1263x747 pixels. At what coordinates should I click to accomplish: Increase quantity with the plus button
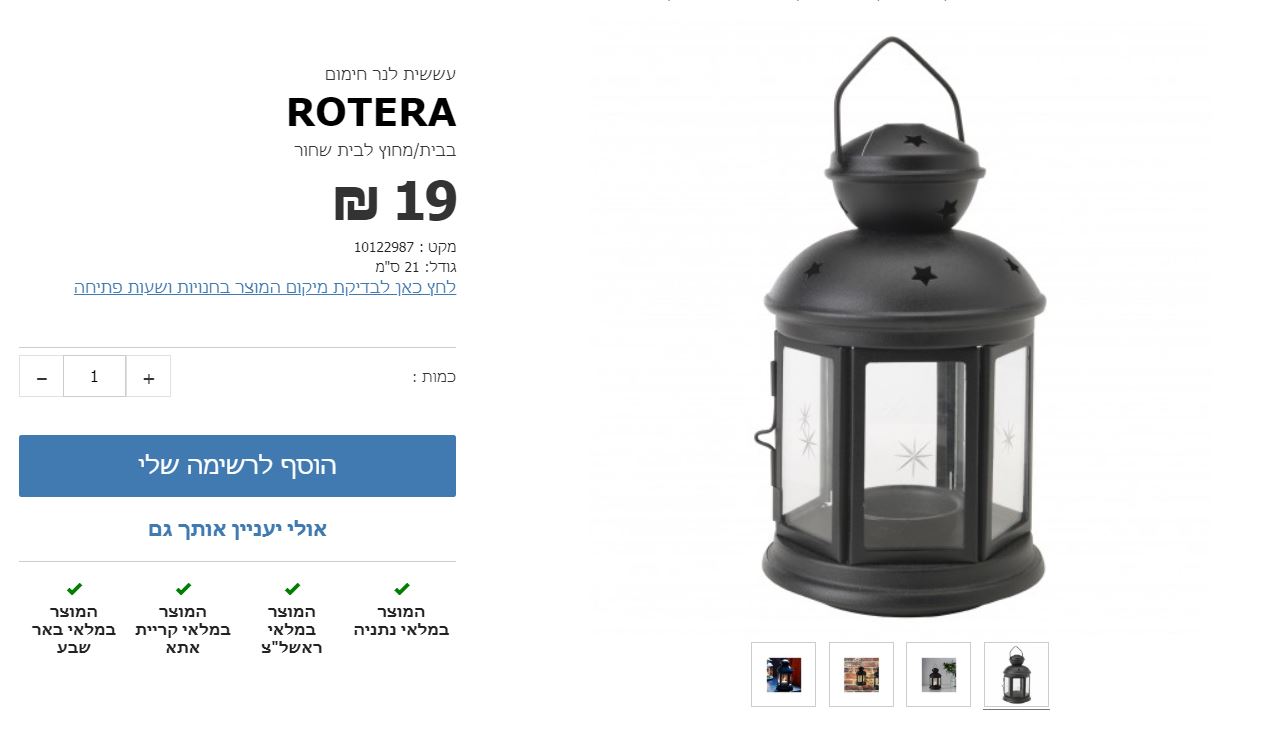(x=148, y=376)
